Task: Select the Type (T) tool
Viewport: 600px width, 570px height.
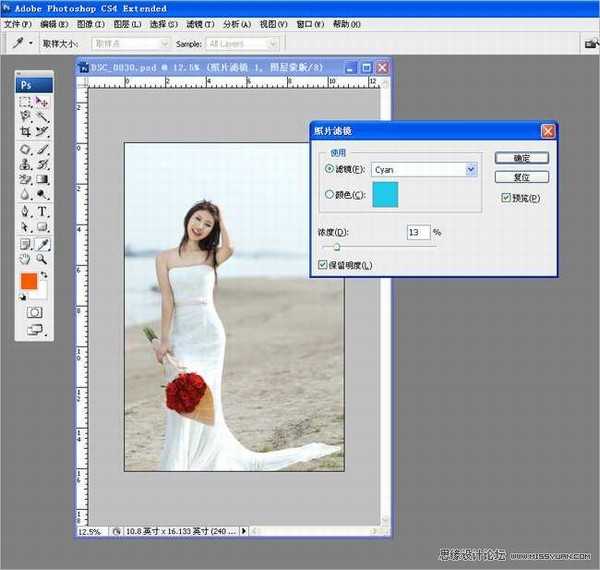Action: coord(43,212)
